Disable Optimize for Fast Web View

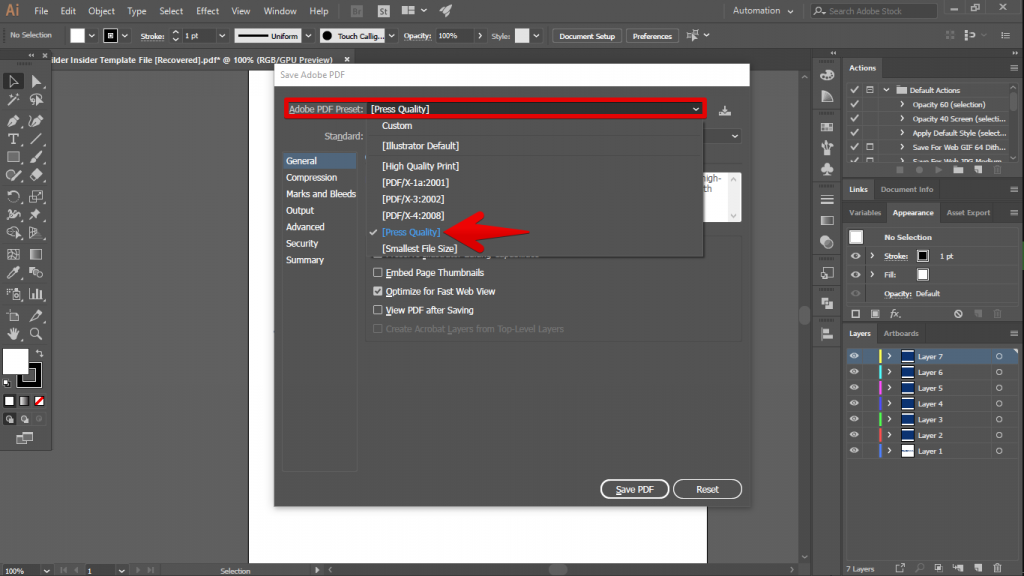tap(377, 290)
